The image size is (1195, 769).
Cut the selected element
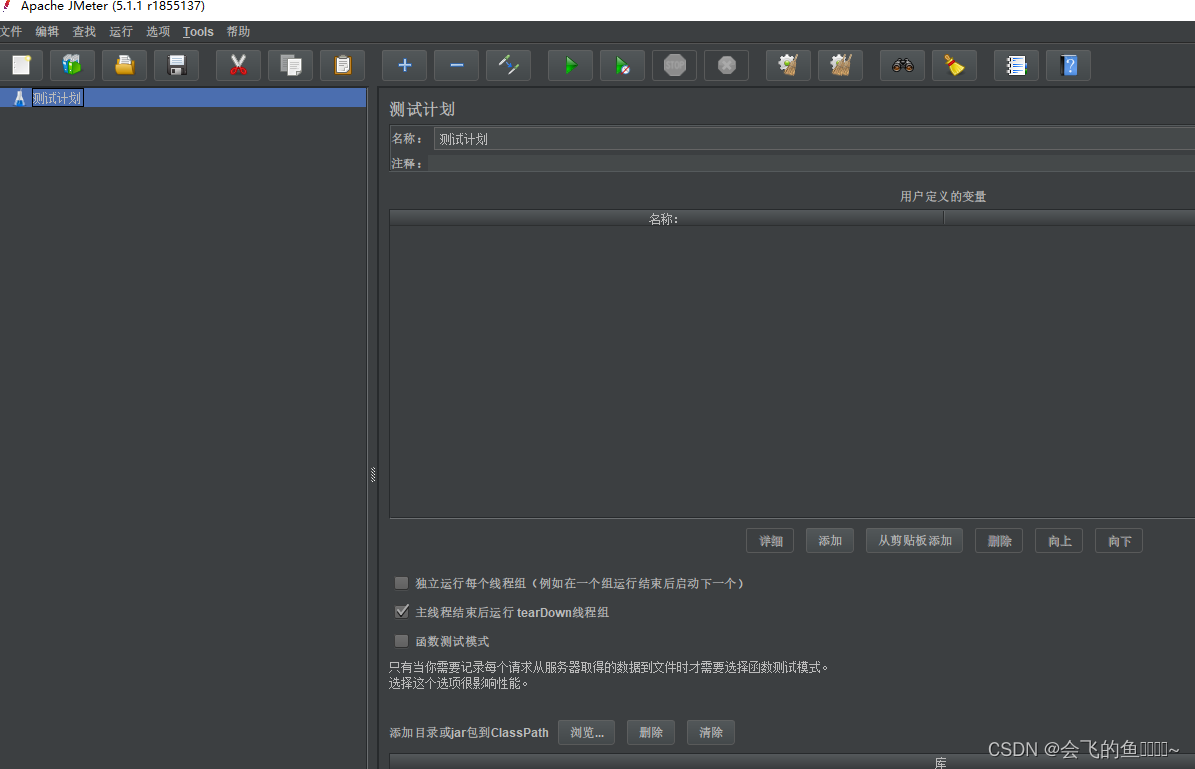point(238,65)
